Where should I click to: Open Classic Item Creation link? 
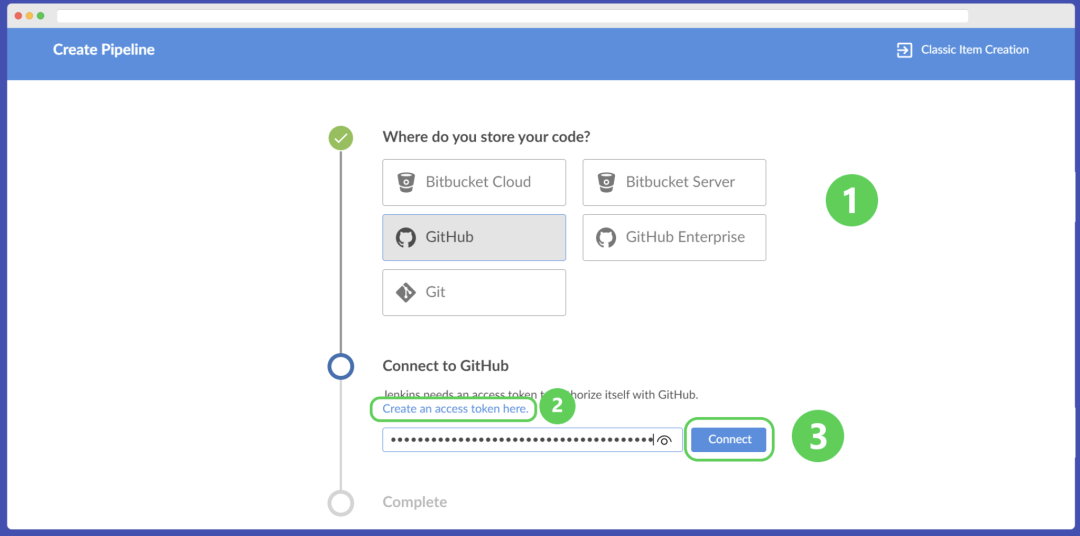(x=974, y=50)
